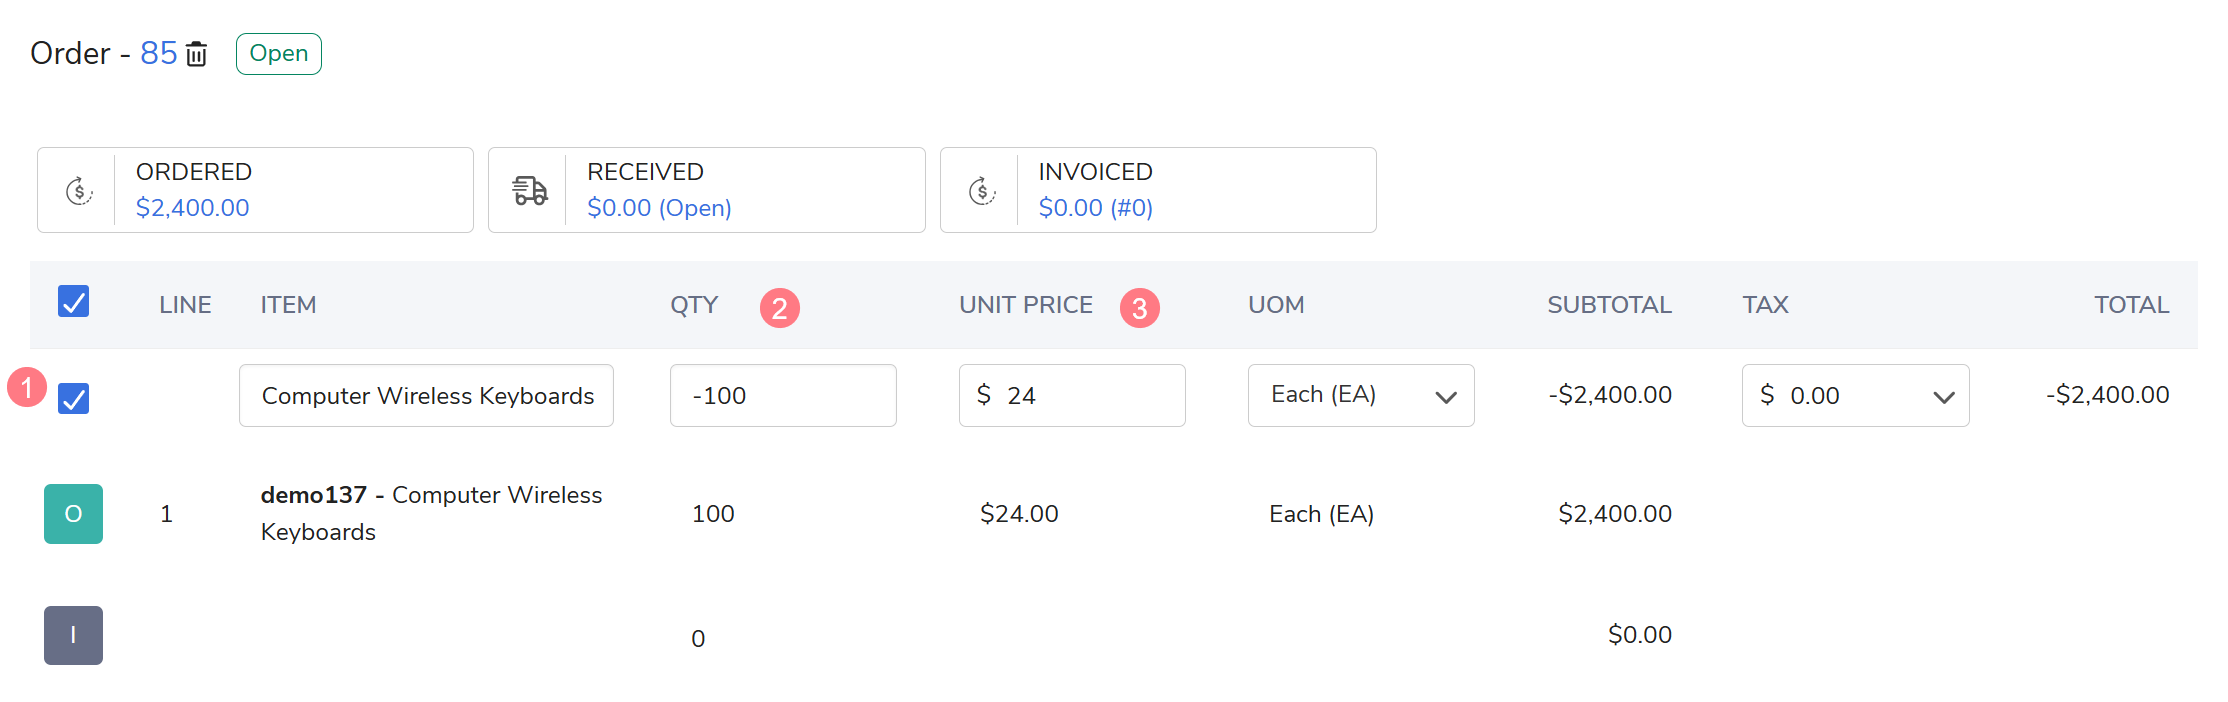The image size is (2228, 702).
Task: Click the Received delivery truck icon
Action: pos(530,190)
